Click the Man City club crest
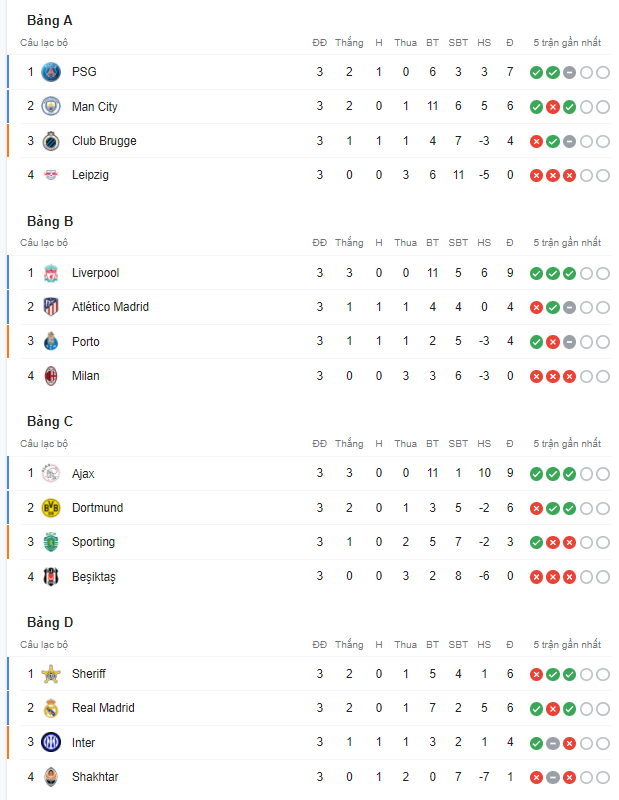This screenshot has width=619, height=800. click(51, 107)
